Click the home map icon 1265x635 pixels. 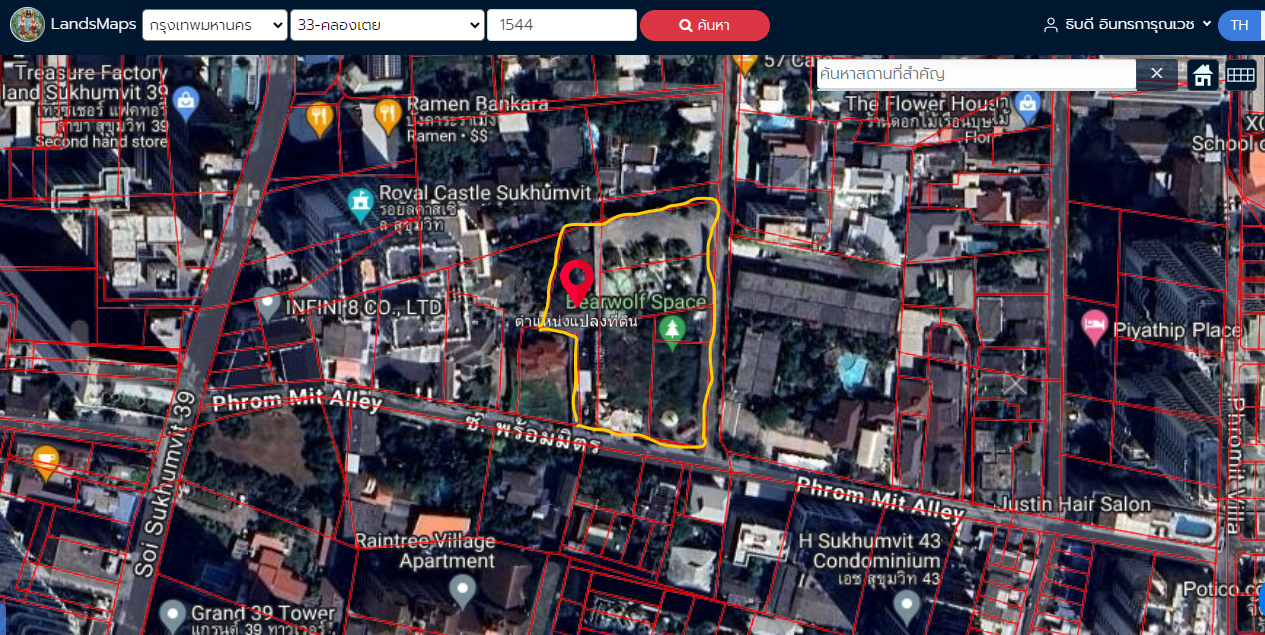point(1203,75)
